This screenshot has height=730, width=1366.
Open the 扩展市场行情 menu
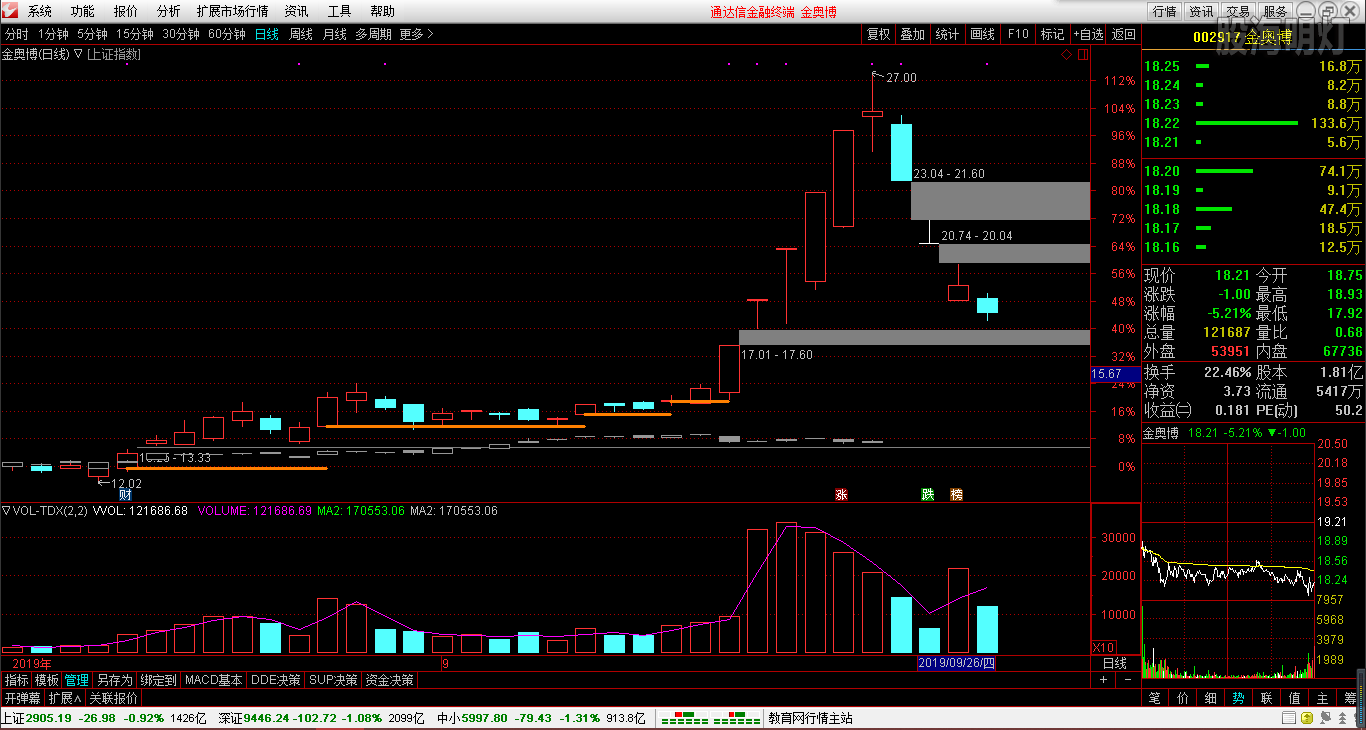[232, 11]
